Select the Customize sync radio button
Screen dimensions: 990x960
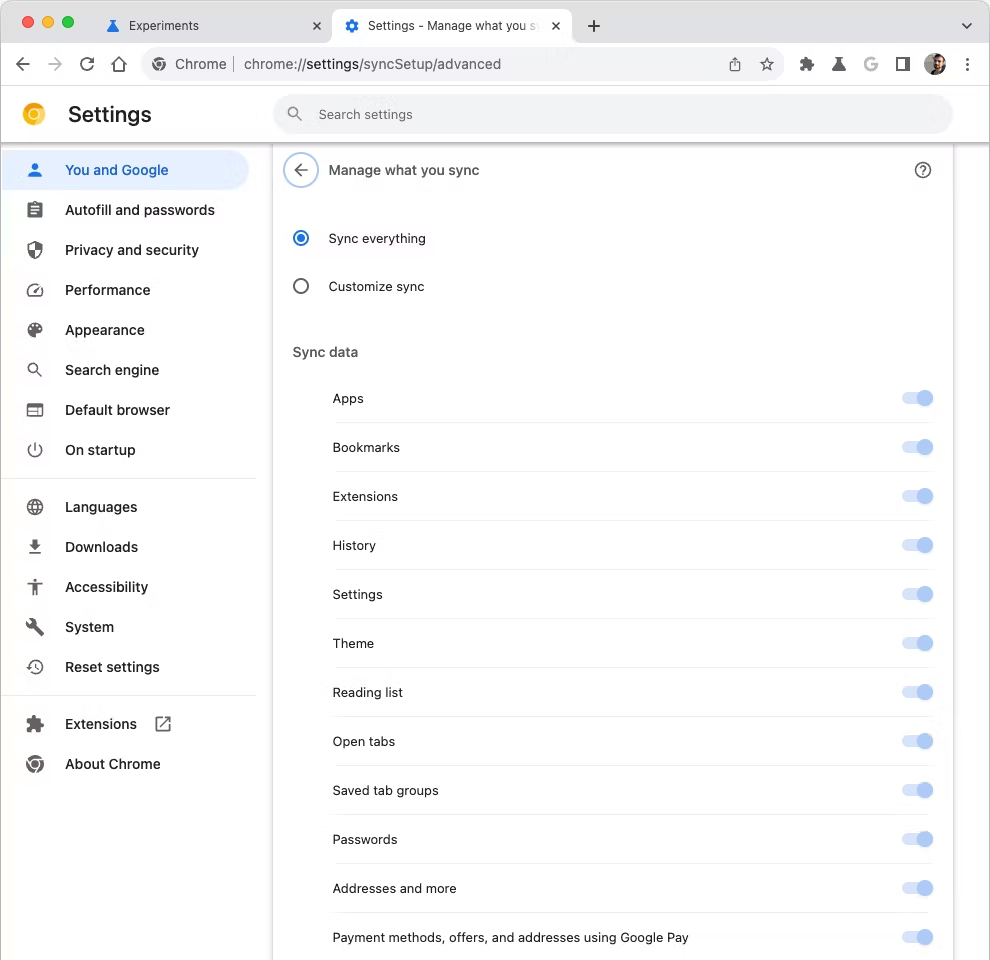[301, 286]
